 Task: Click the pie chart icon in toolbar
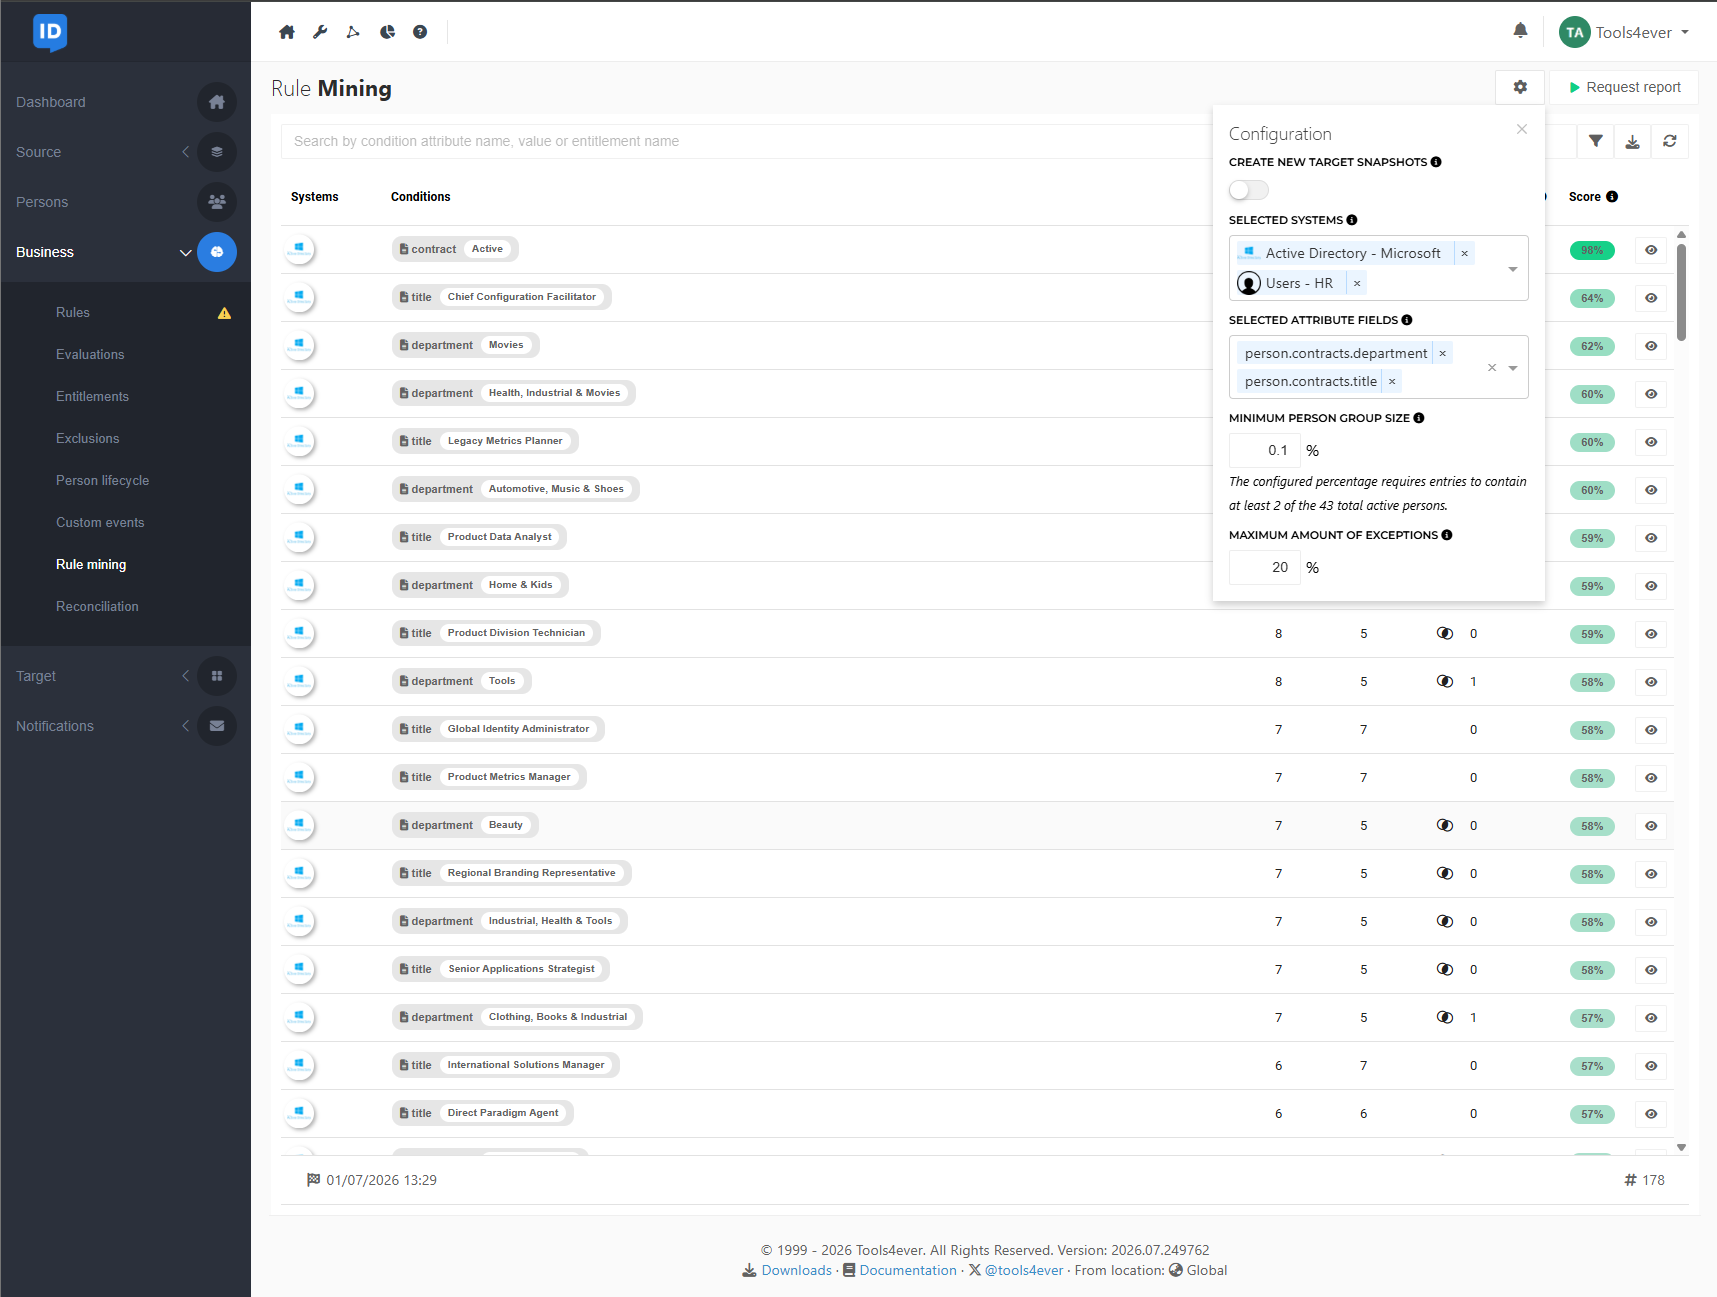tap(387, 32)
